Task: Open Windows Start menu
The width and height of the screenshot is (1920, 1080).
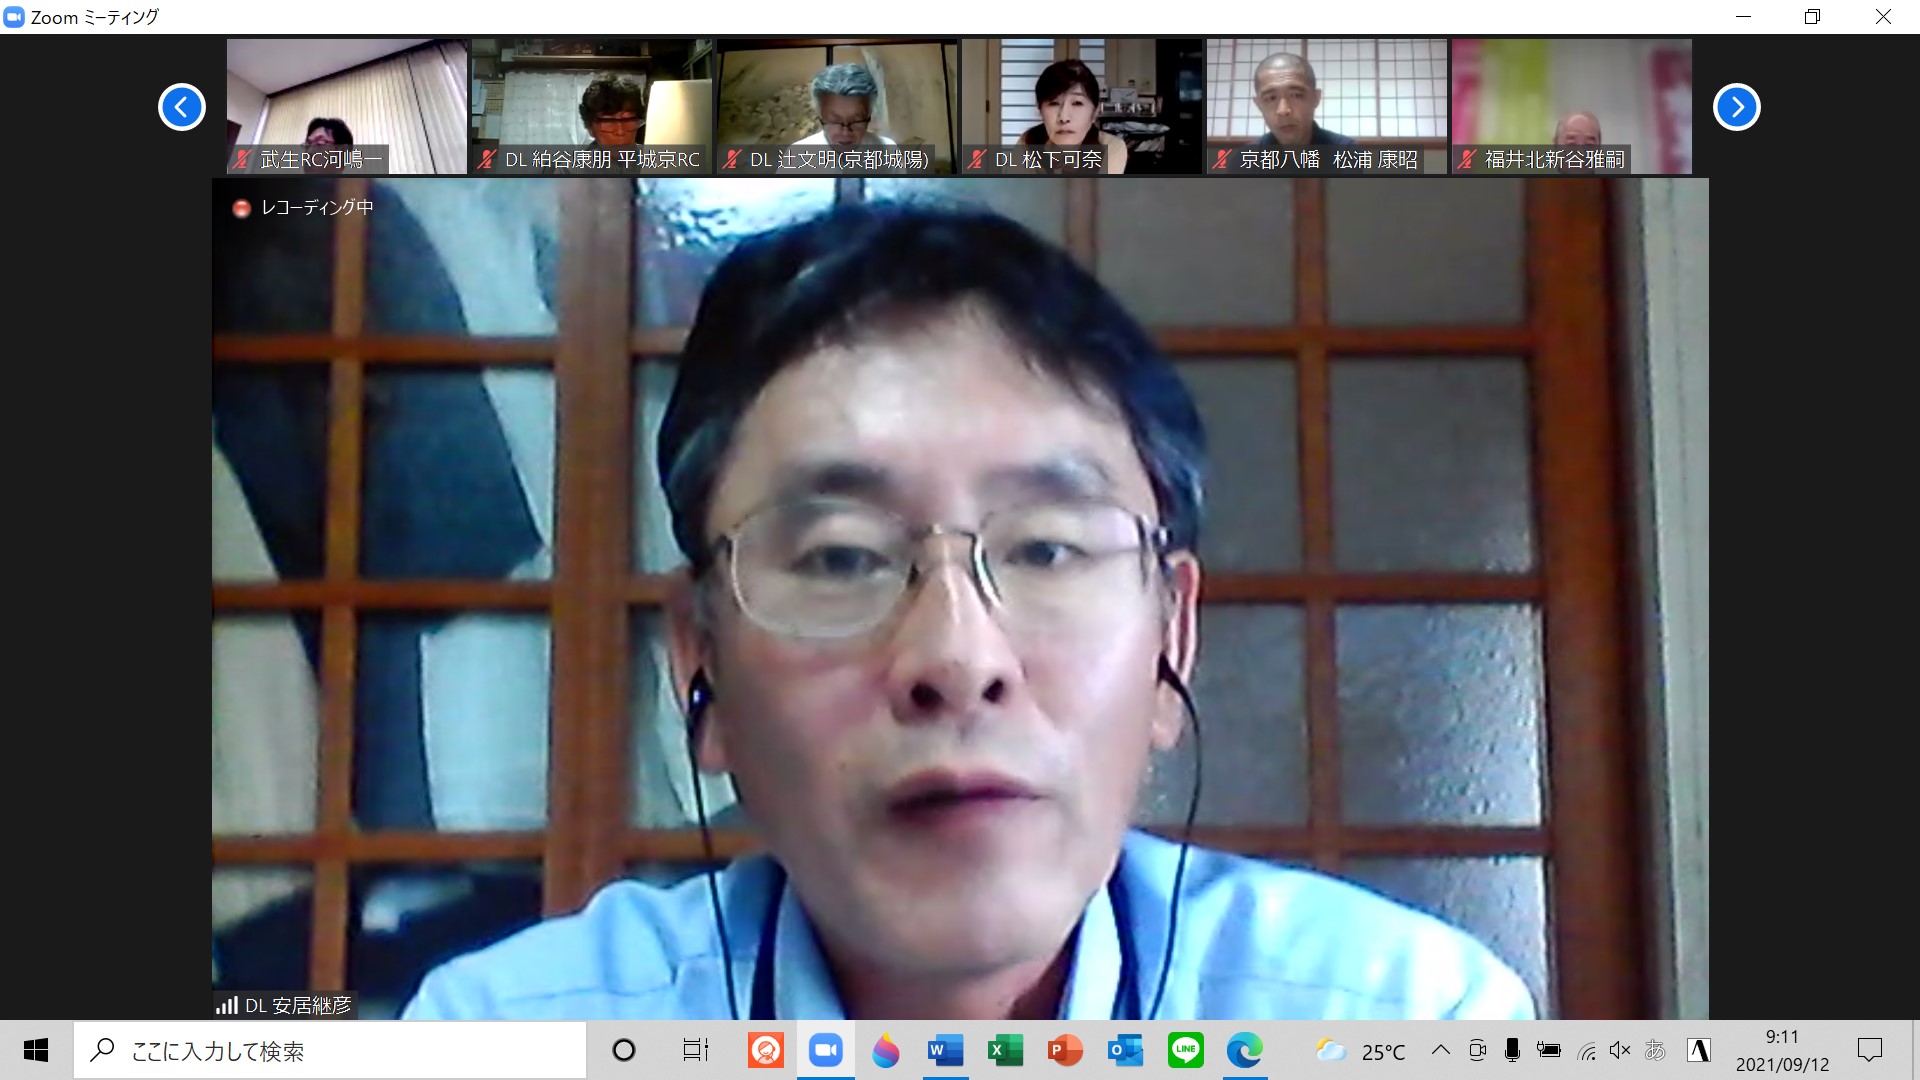Action: point(36,1050)
